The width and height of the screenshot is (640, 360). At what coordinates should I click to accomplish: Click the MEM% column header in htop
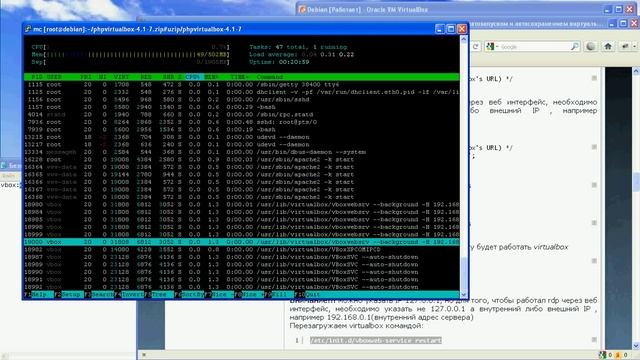[211, 77]
